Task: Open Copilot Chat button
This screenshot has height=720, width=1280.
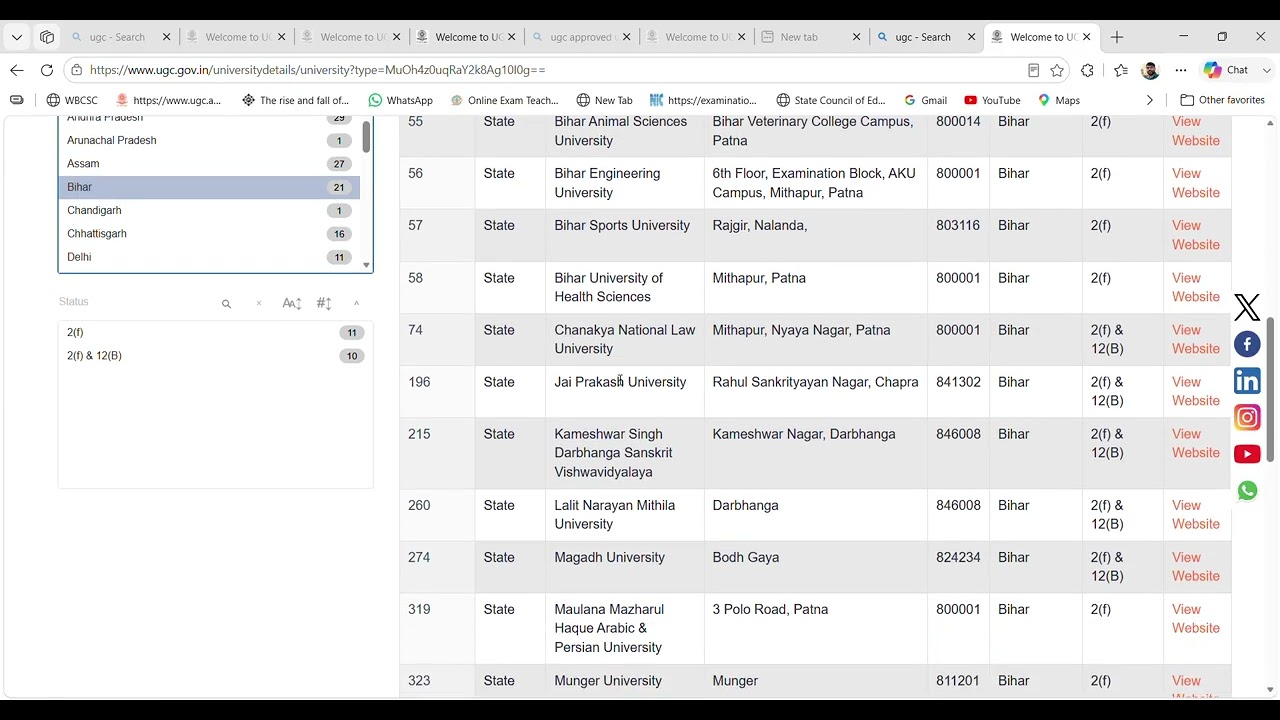Action: 1227,70
